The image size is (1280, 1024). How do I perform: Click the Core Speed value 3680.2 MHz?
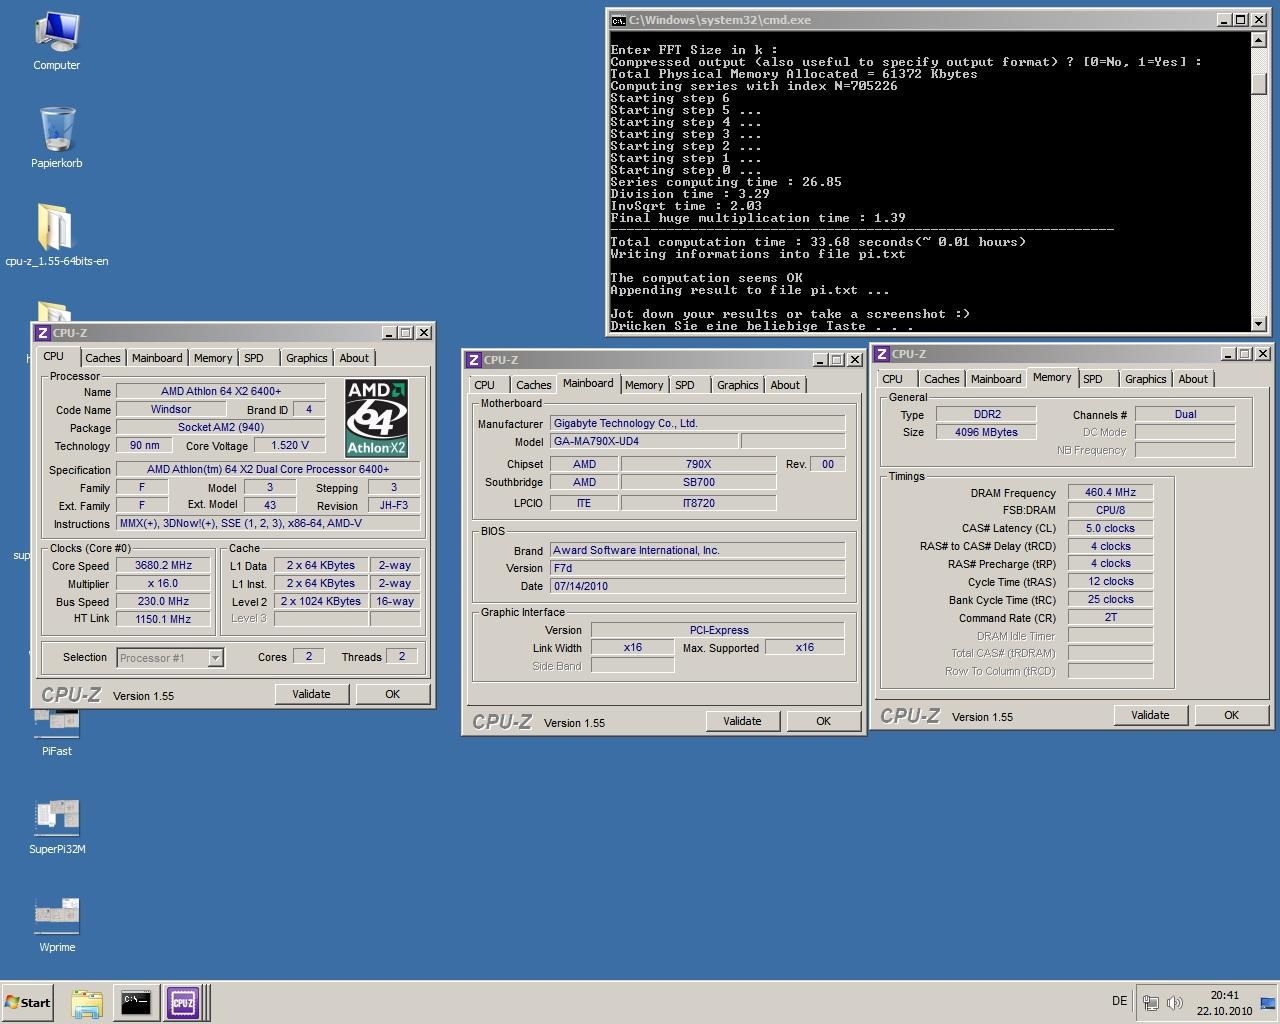pos(163,566)
